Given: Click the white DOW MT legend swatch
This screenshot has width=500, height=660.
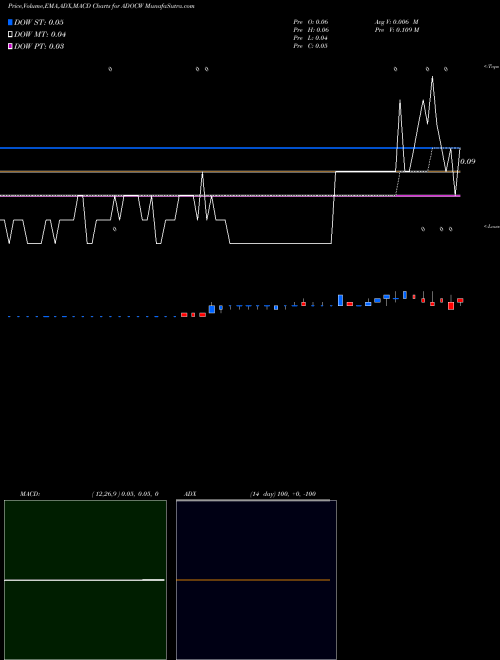Looking at the screenshot, I should pyautogui.click(x=10, y=35).
